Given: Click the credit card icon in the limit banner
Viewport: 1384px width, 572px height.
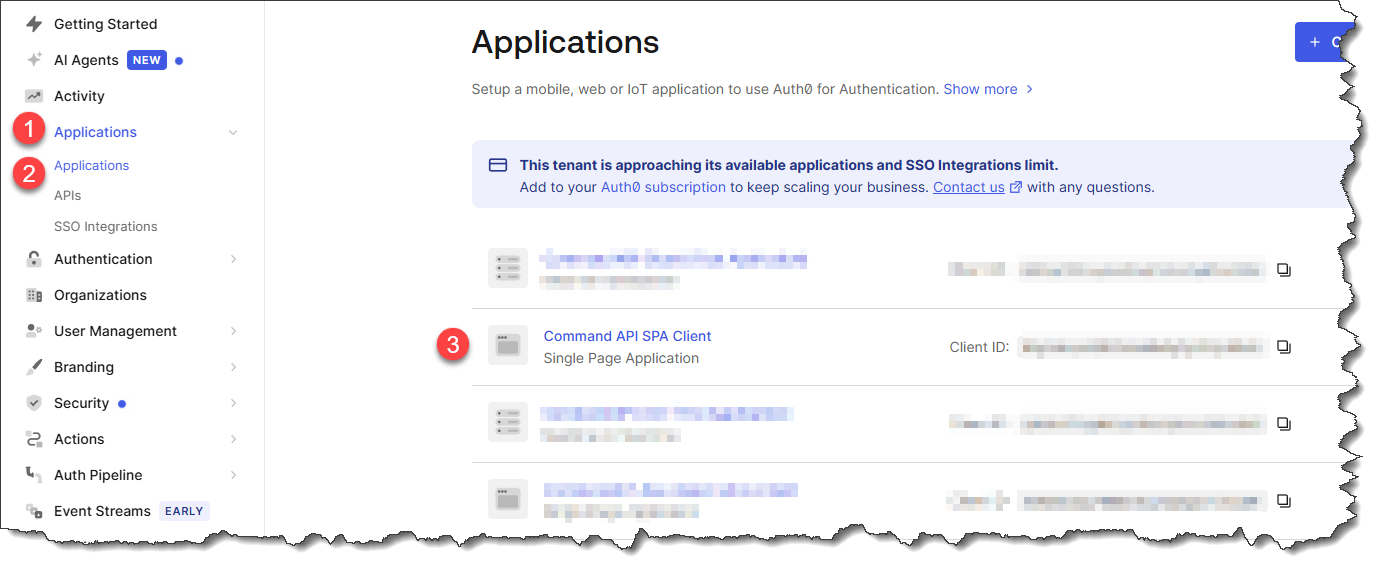Looking at the screenshot, I should coord(498,165).
